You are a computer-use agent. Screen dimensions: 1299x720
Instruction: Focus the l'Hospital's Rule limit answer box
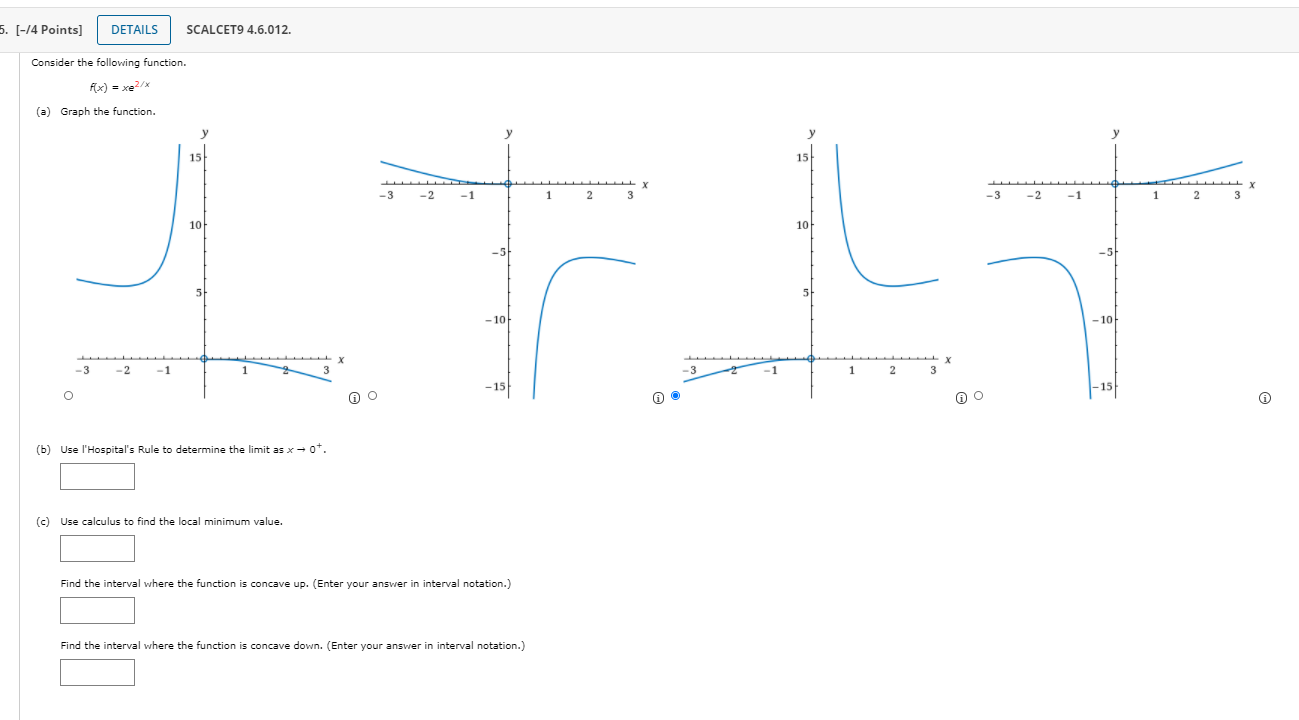(97, 476)
